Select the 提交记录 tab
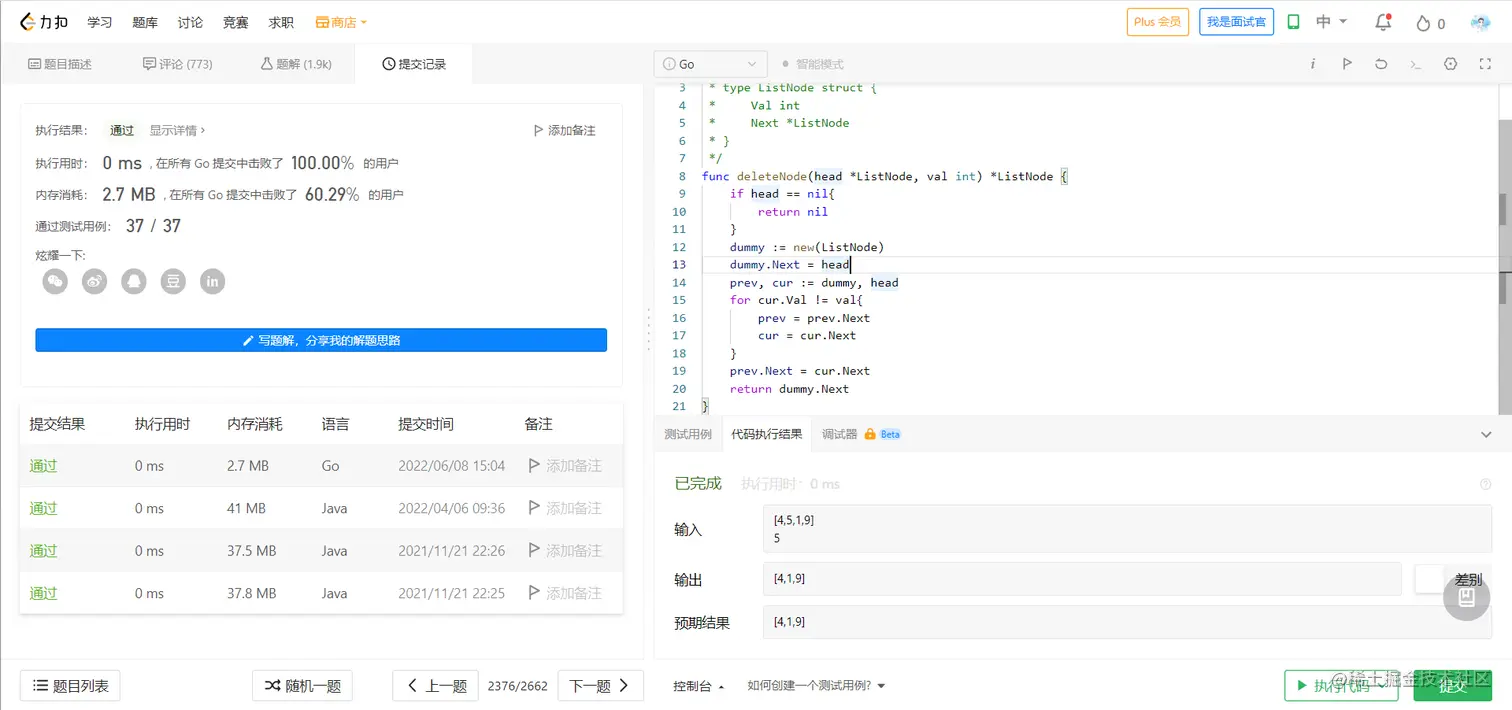 (x=414, y=64)
